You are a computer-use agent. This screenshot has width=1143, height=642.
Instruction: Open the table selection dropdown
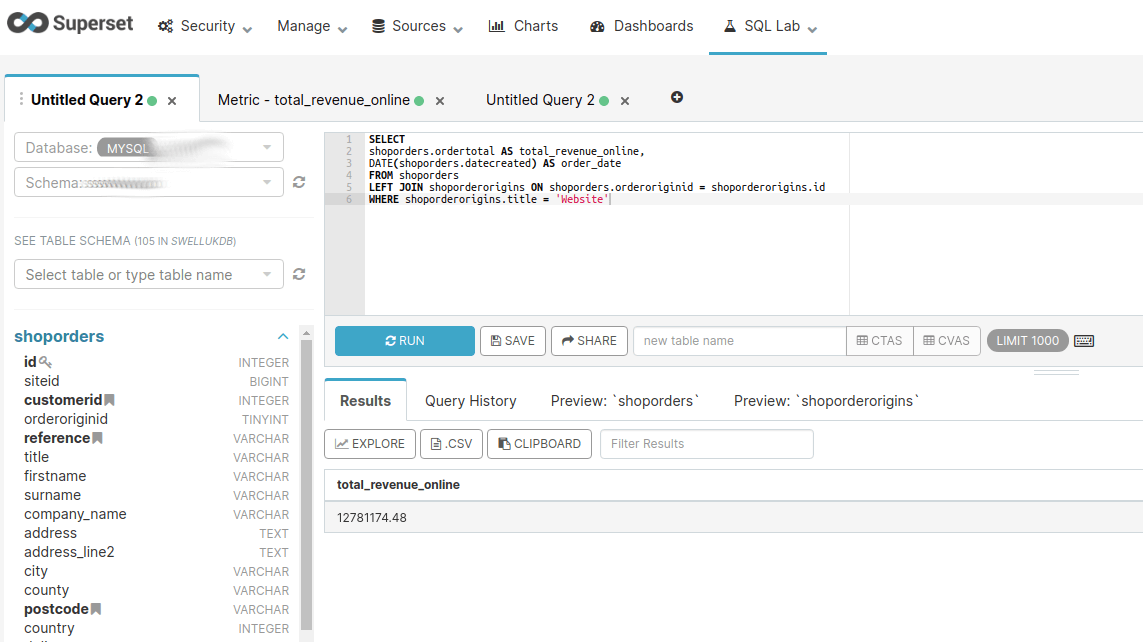click(x=149, y=275)
